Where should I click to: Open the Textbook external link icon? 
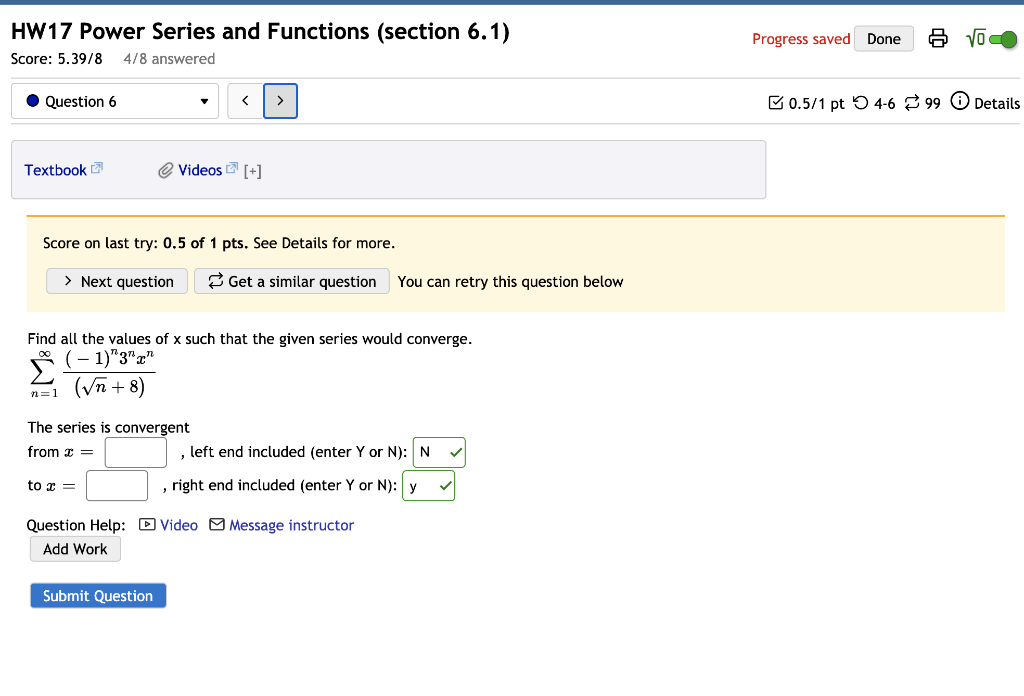coord(97,166)
